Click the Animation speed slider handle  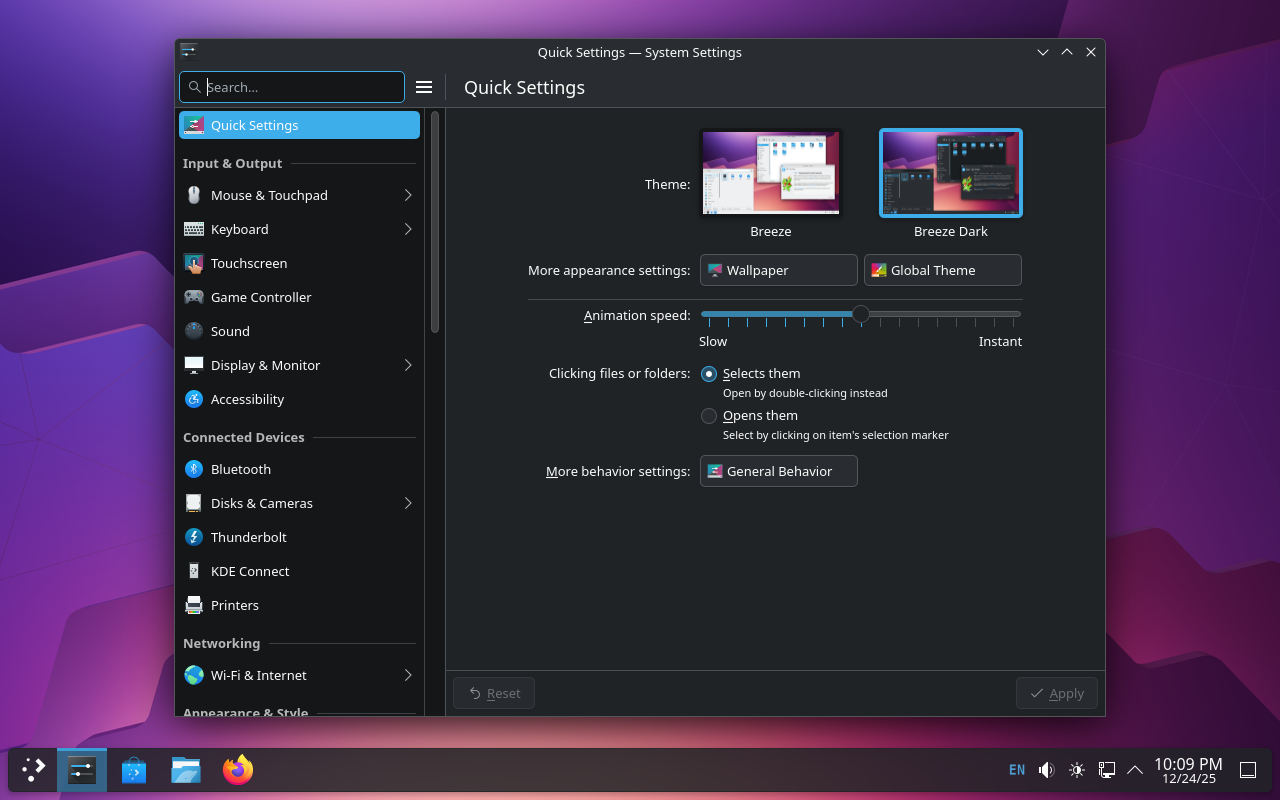[860, 314]
